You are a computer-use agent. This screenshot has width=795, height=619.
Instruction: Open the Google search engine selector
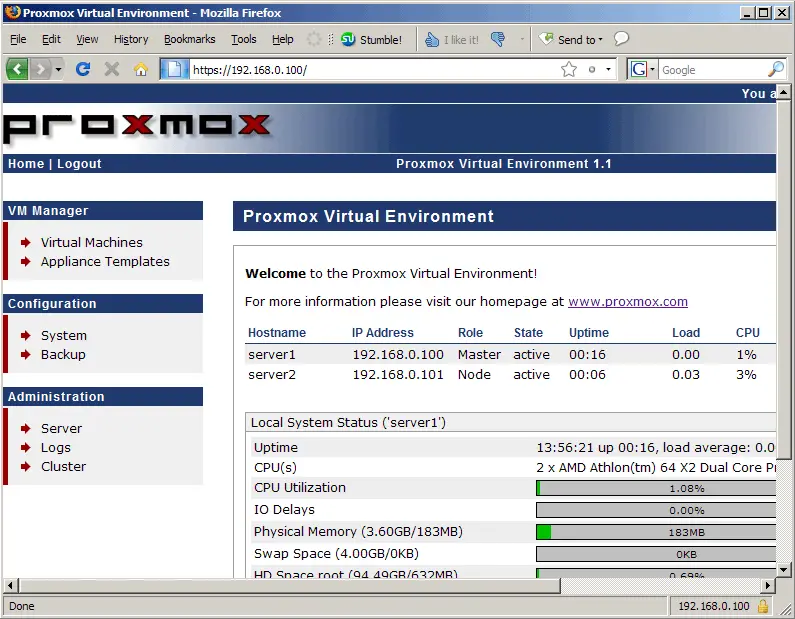click(x=642, y=69)
